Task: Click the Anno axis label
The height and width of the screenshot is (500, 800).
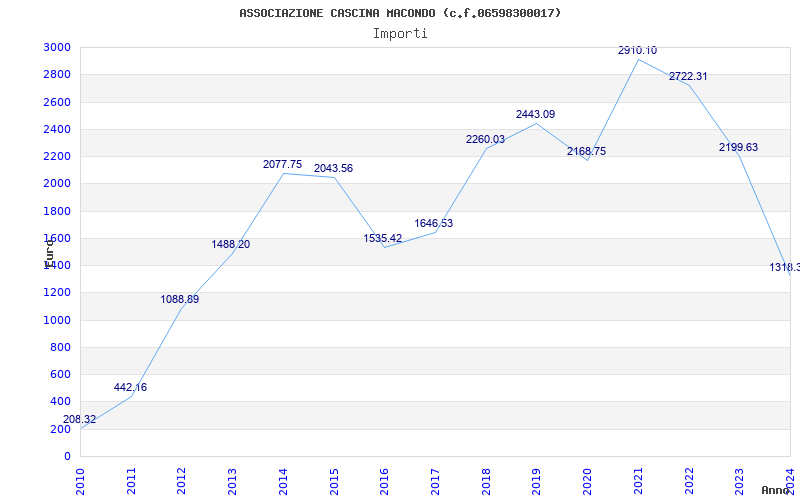Action: pos(774,490)
